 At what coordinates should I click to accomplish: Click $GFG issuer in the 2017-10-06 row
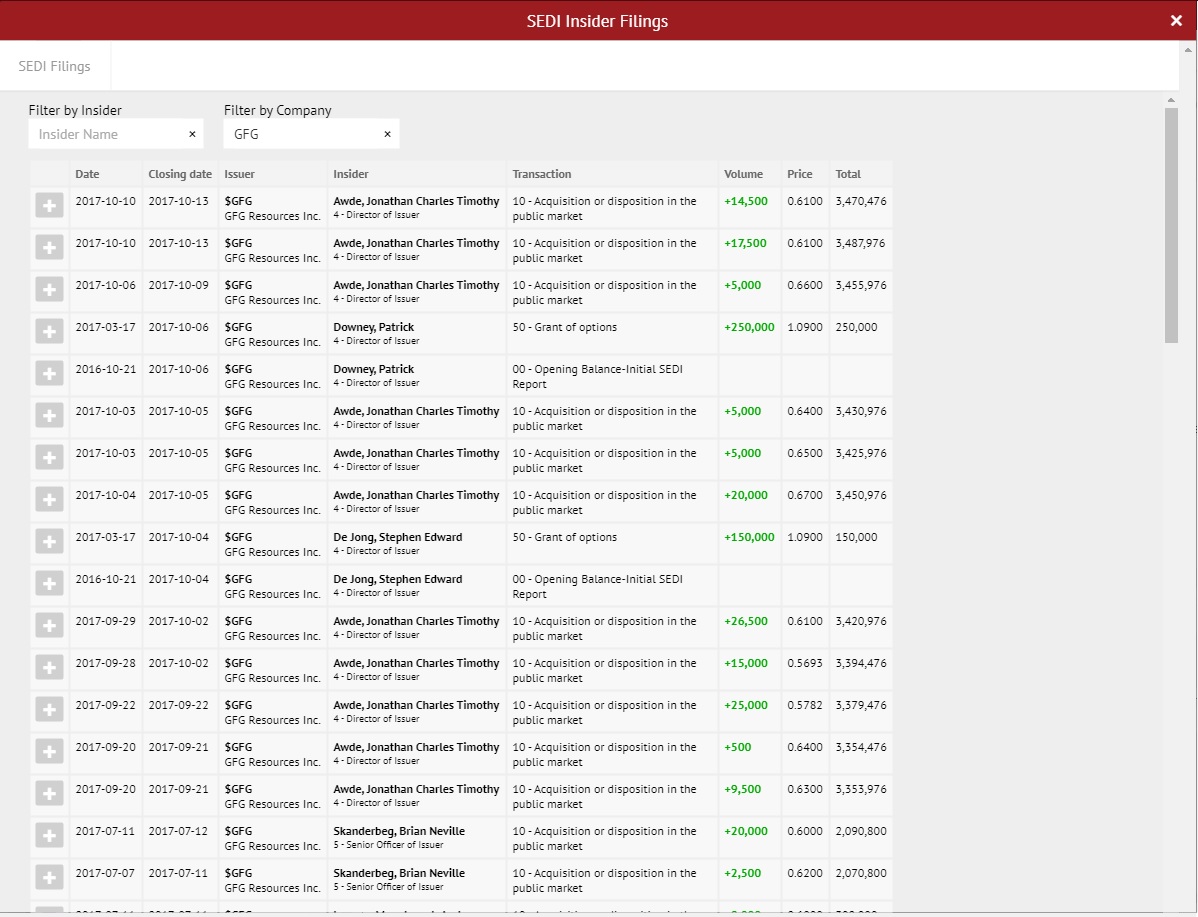[x=238, y=285]
